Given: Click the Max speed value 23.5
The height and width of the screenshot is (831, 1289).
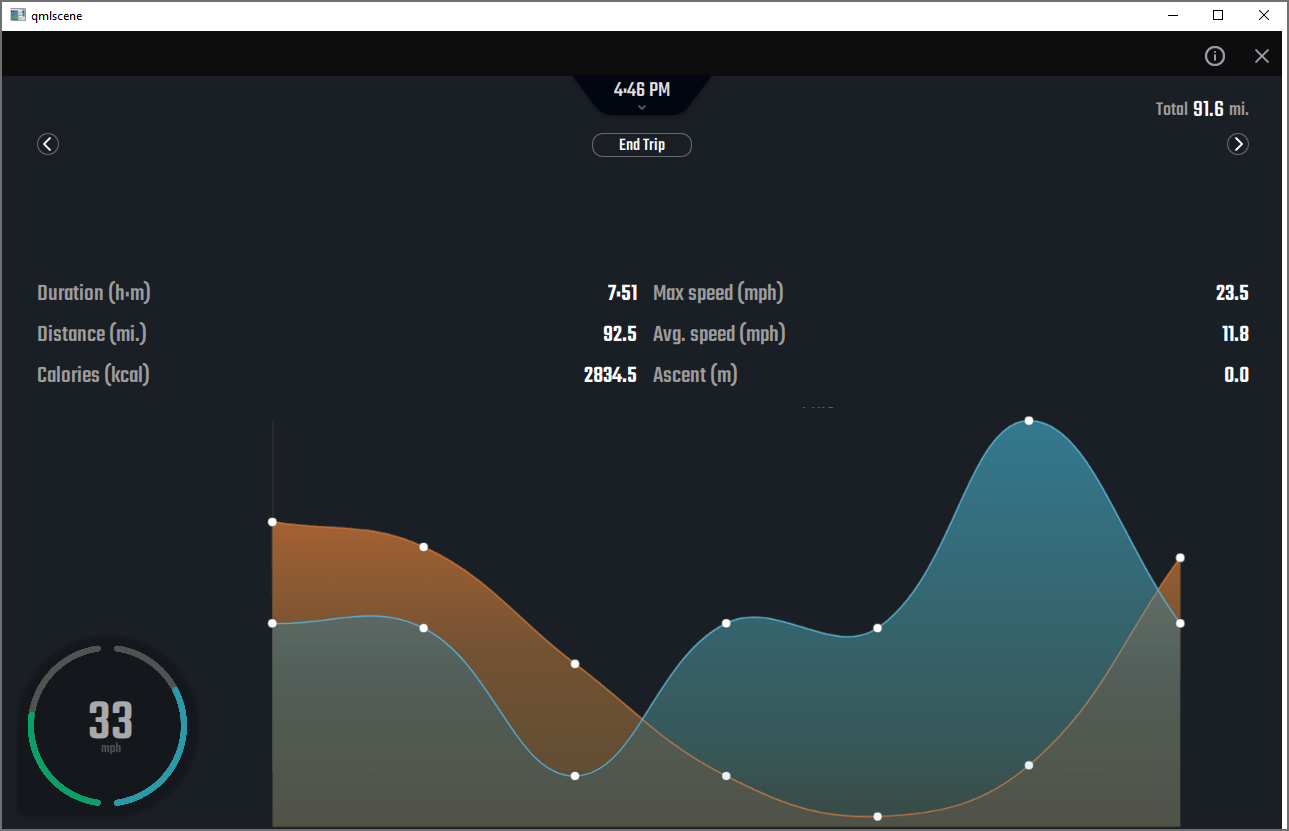Looking at the screenshot, I should 1232,293.
